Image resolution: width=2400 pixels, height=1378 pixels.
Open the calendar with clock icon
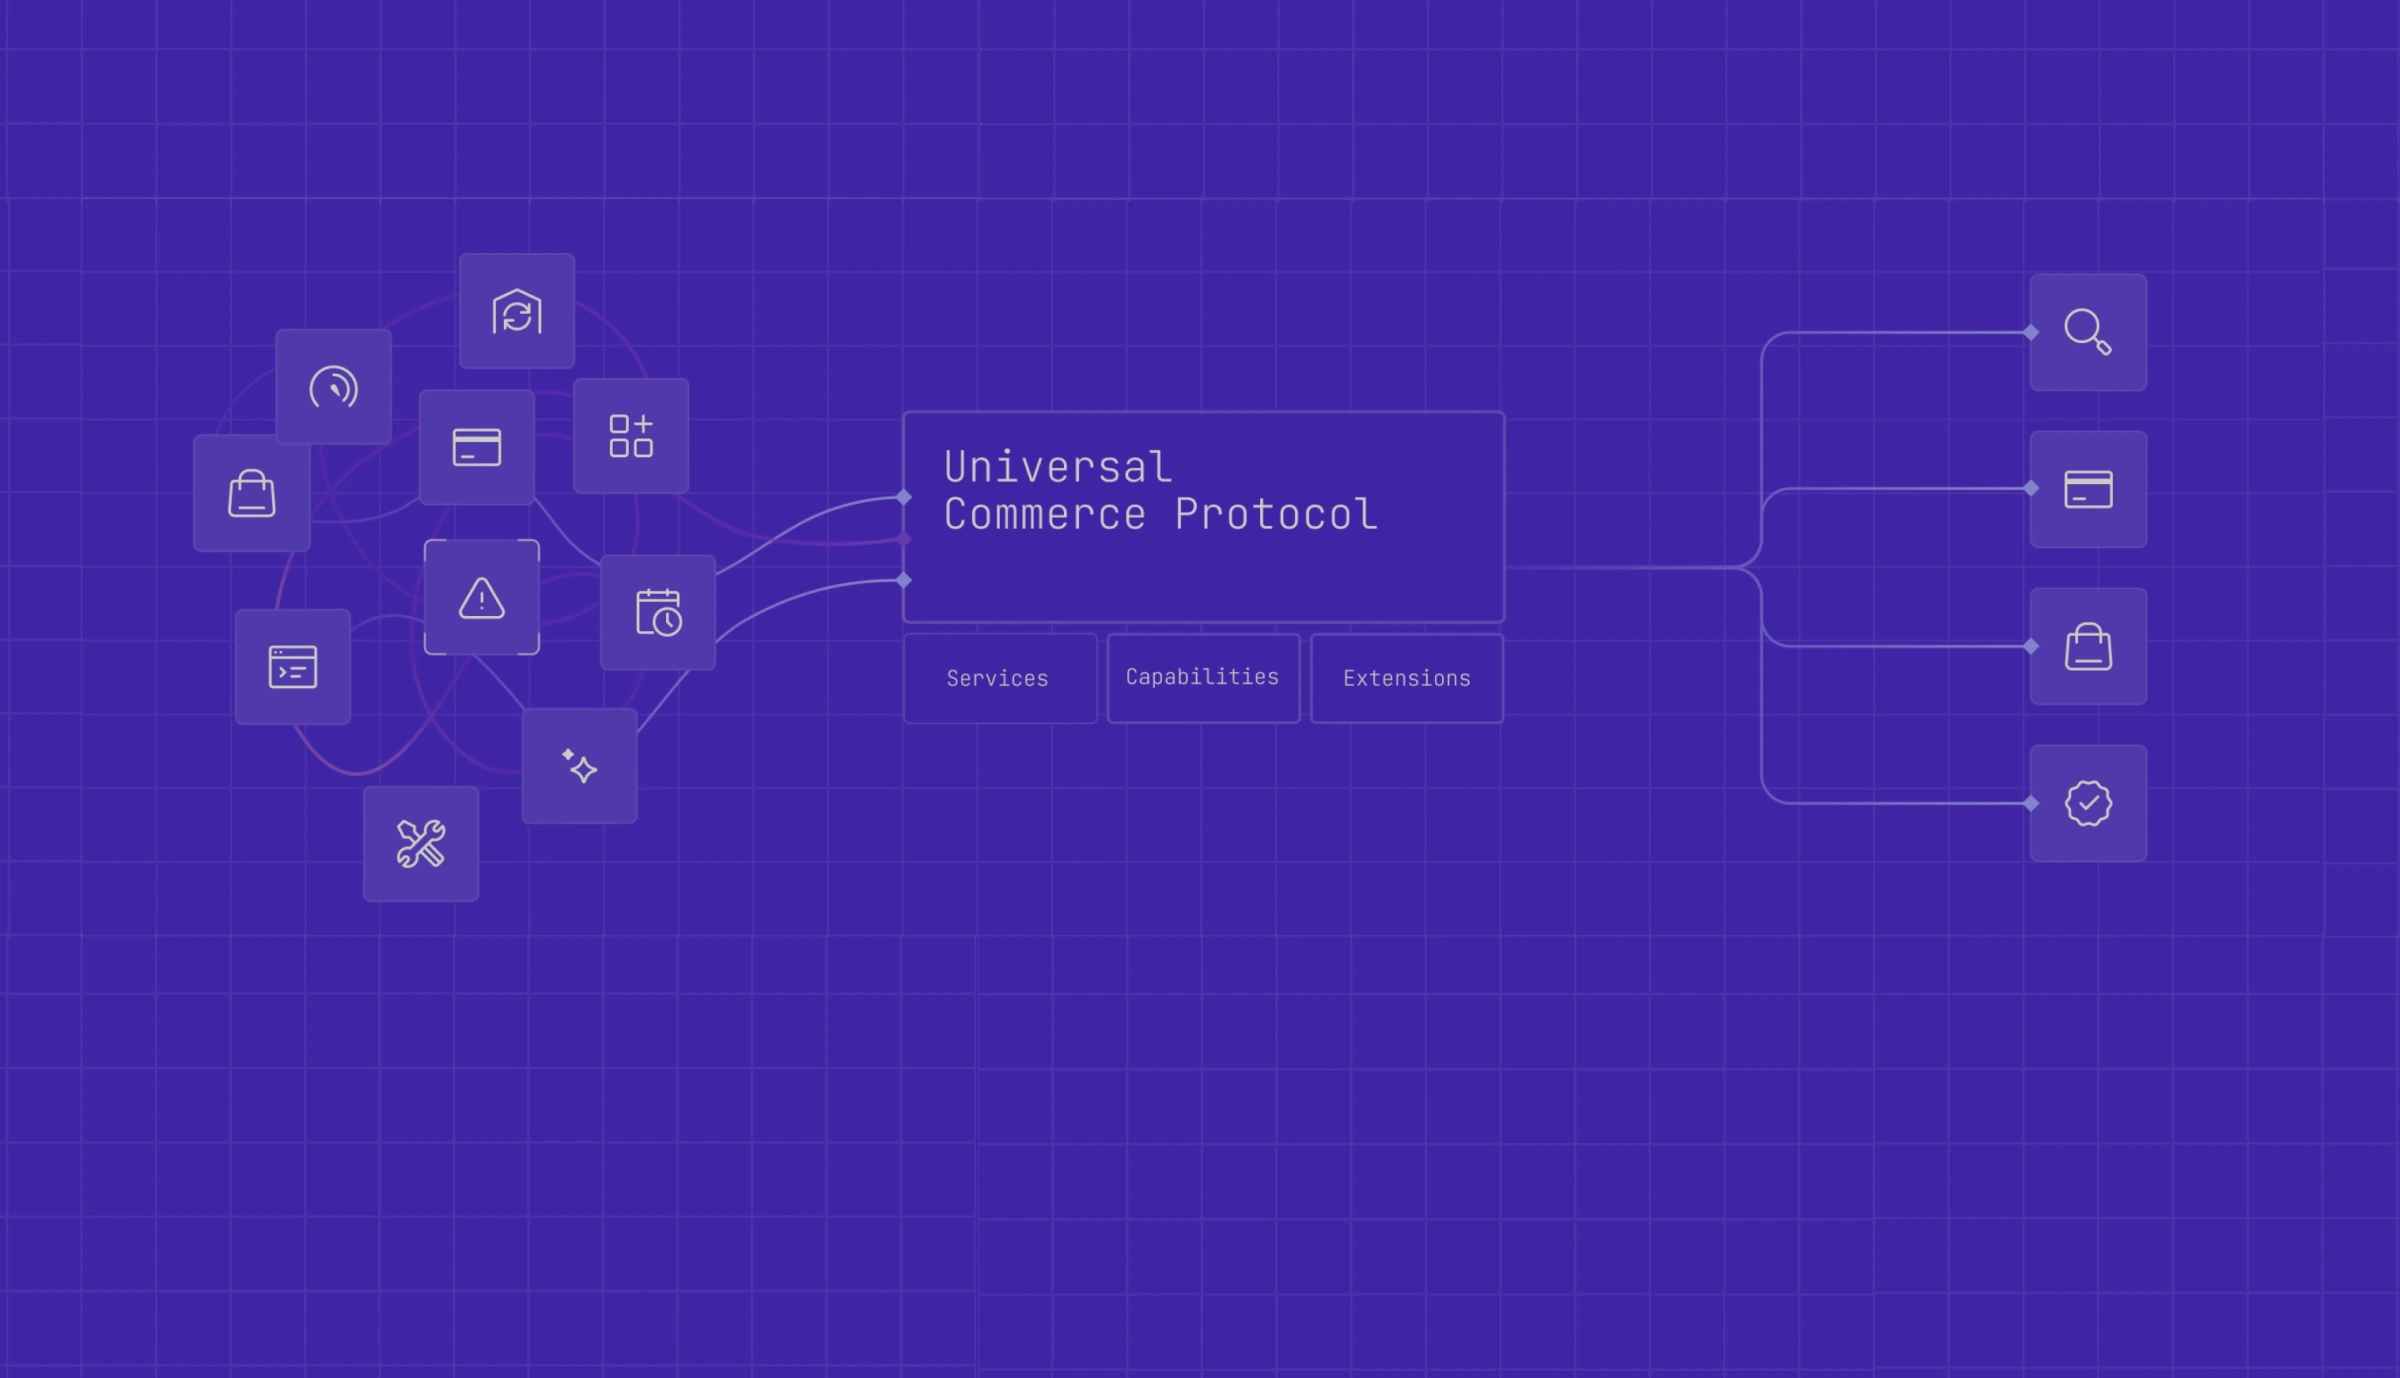[x=657, y=612]
